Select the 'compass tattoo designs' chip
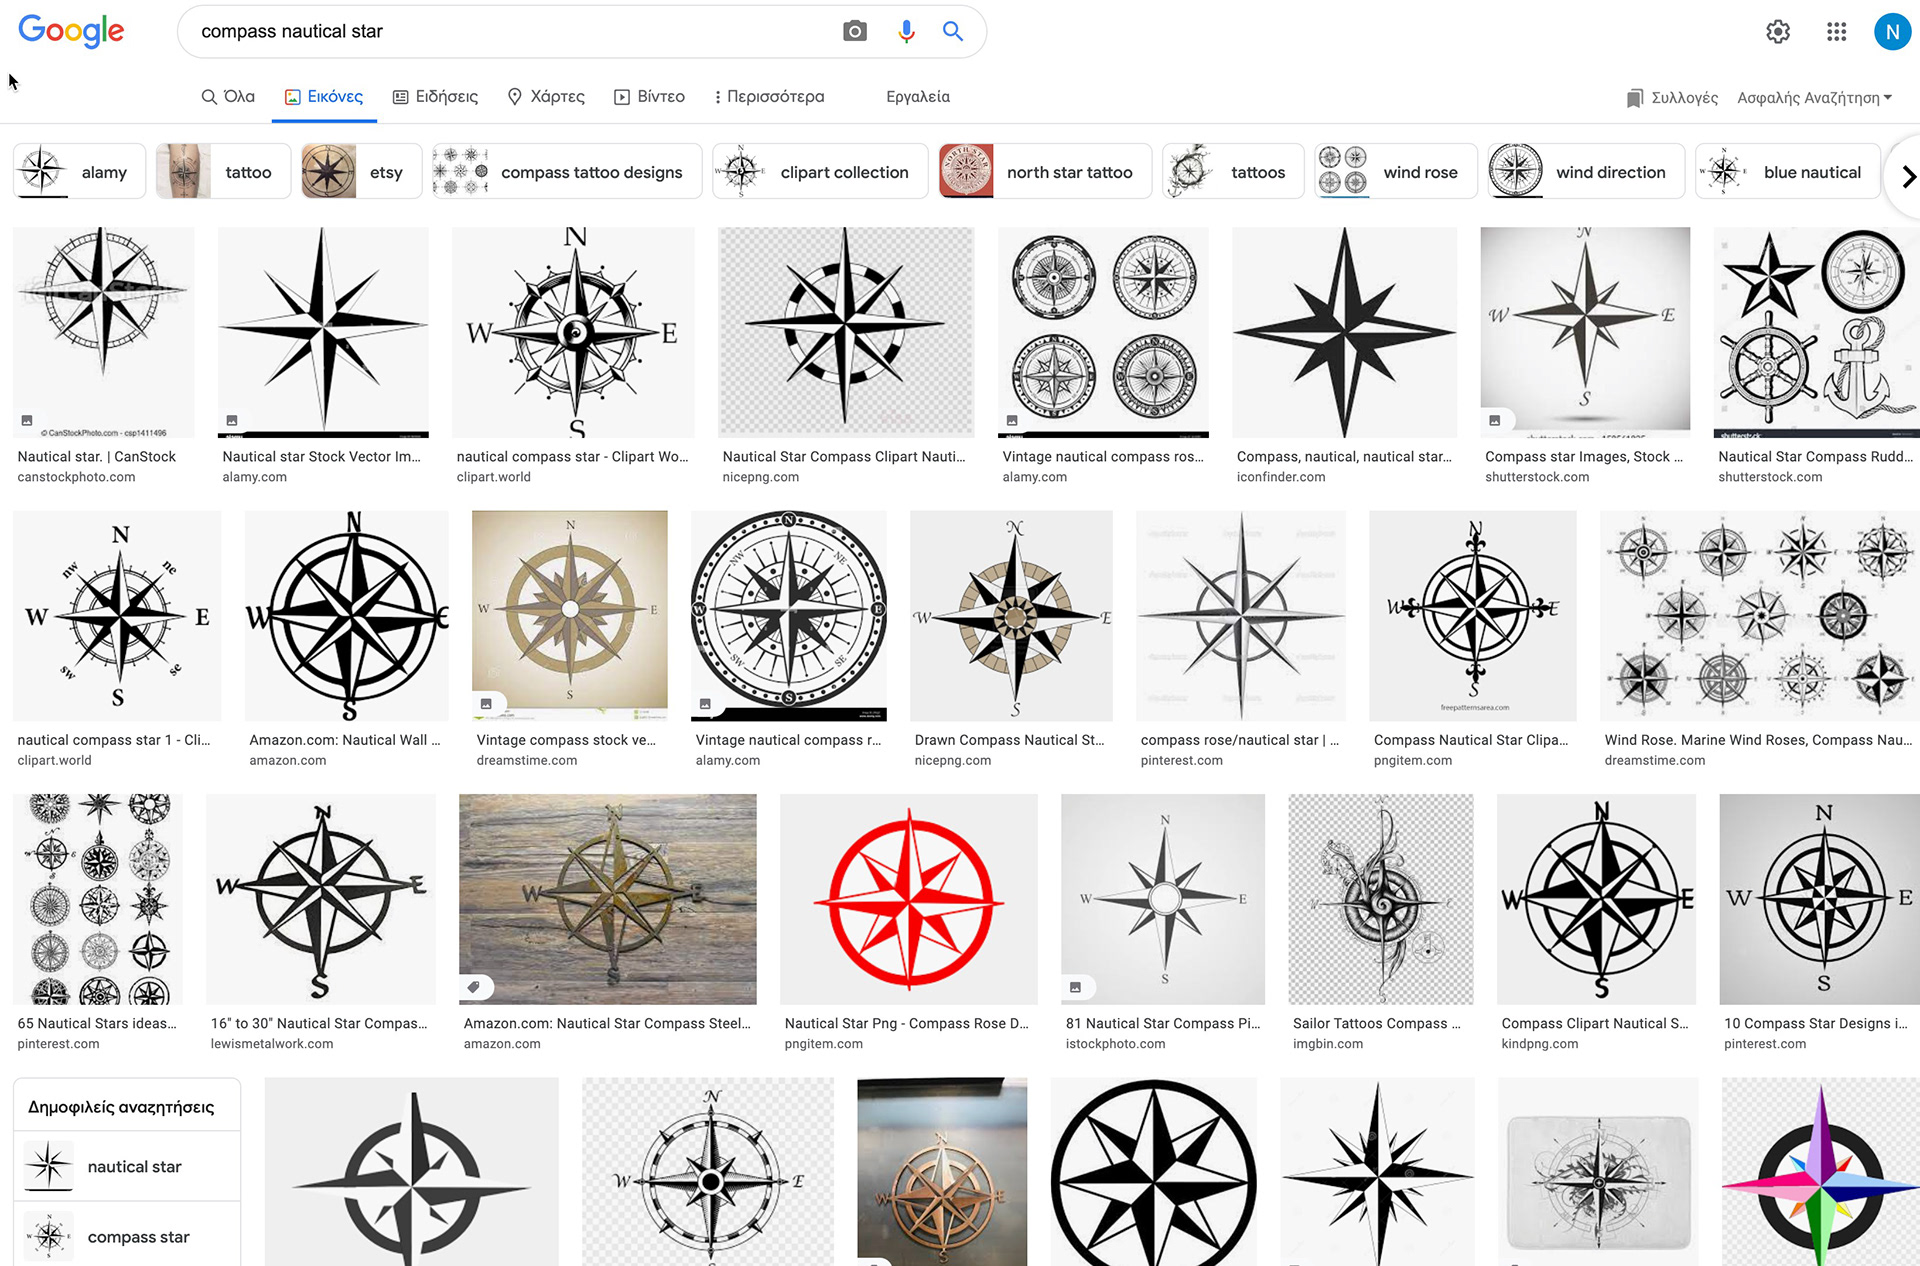Screen dimensions: 1920x1266 pos(566,172)
